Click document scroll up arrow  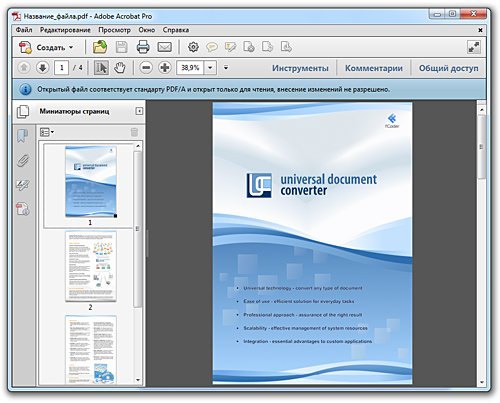coord(481,110)
